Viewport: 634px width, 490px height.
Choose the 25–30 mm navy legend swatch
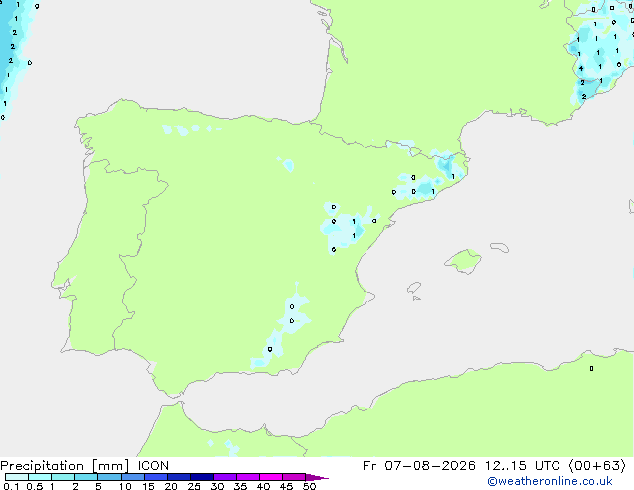point(202,477)
